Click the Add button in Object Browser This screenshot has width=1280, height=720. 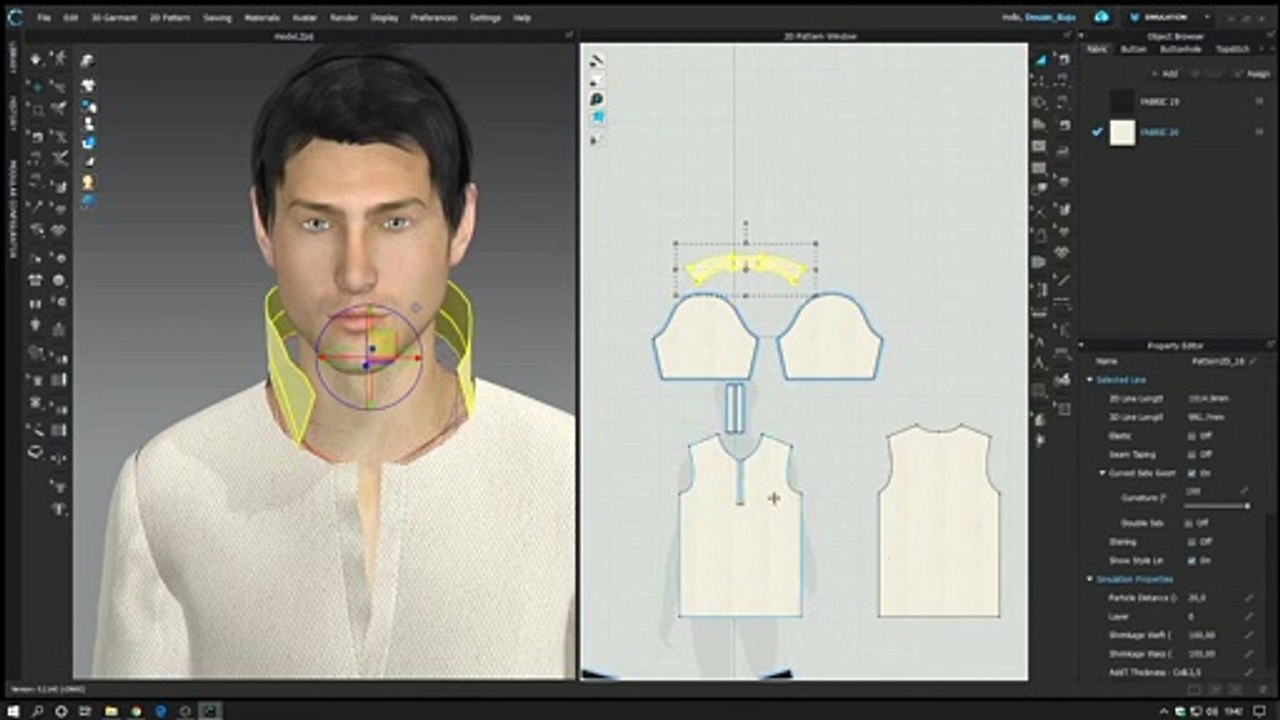[x=1165, y=74]
